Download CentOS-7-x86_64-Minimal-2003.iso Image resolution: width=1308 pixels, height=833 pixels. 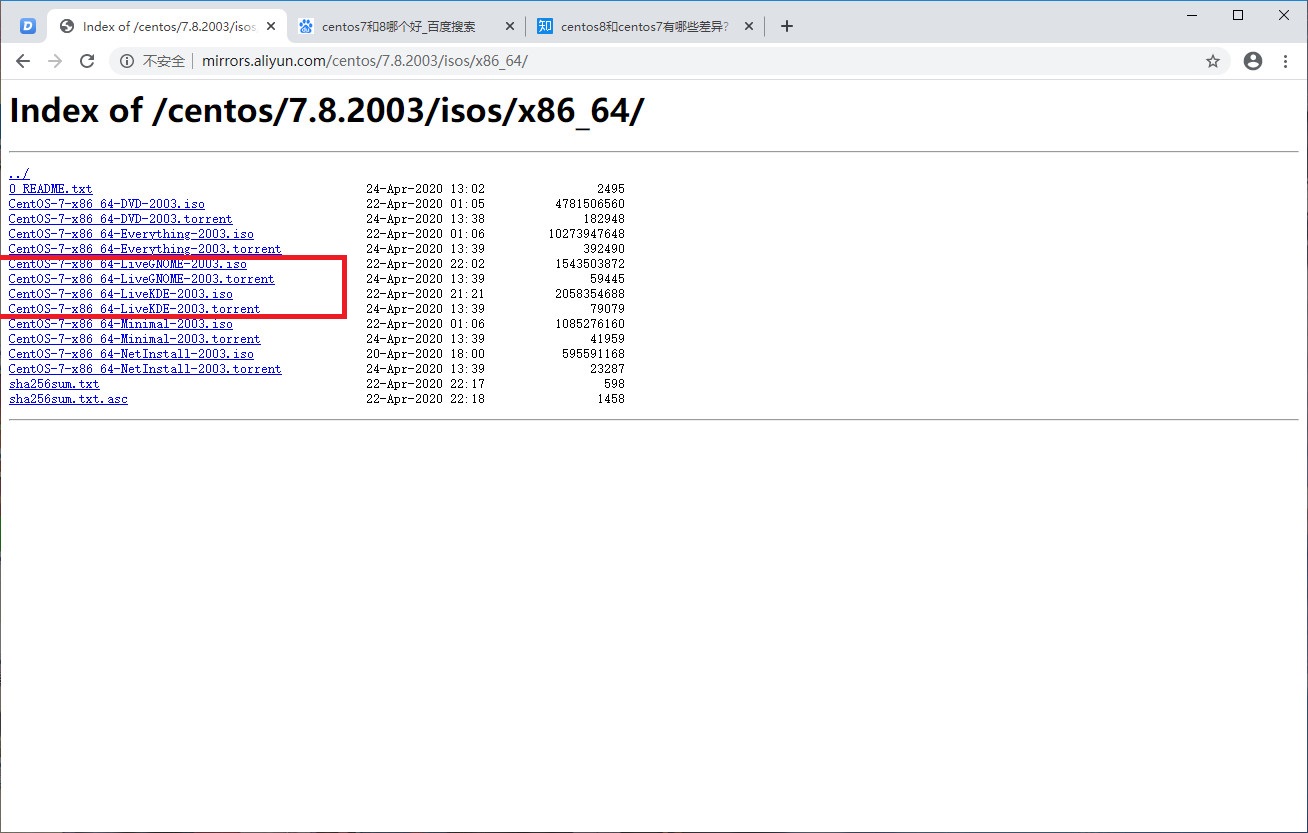(x=120, y=324)
